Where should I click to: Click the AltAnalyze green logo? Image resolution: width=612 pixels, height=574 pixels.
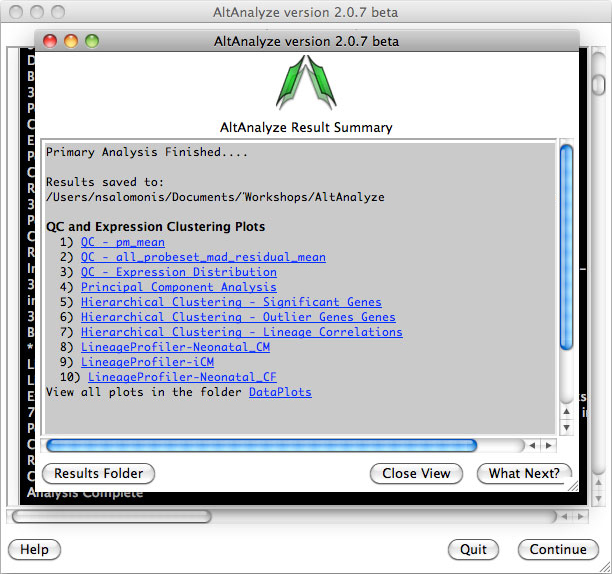[x=306, y=84]
